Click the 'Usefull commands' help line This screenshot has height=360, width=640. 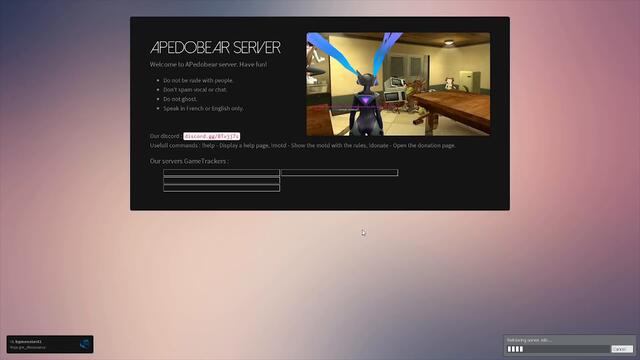point(303,145)
